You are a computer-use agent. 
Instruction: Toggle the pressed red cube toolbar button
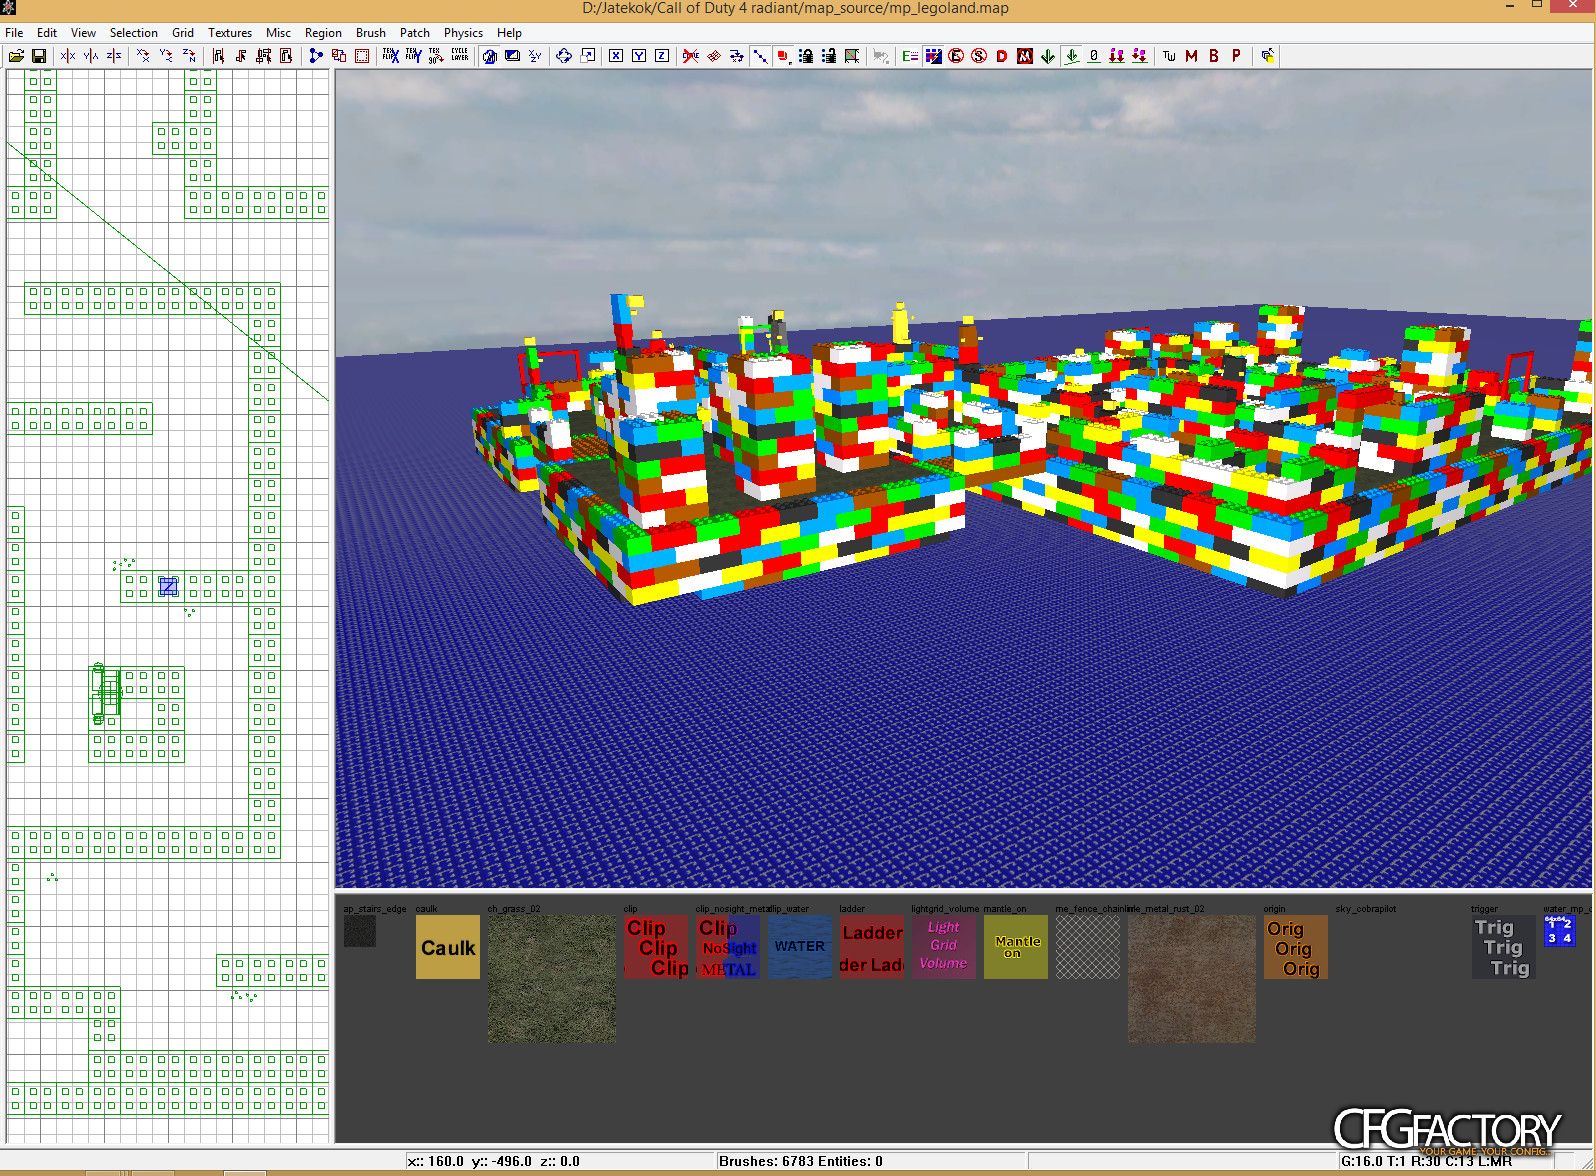click(x=783, y=56)
